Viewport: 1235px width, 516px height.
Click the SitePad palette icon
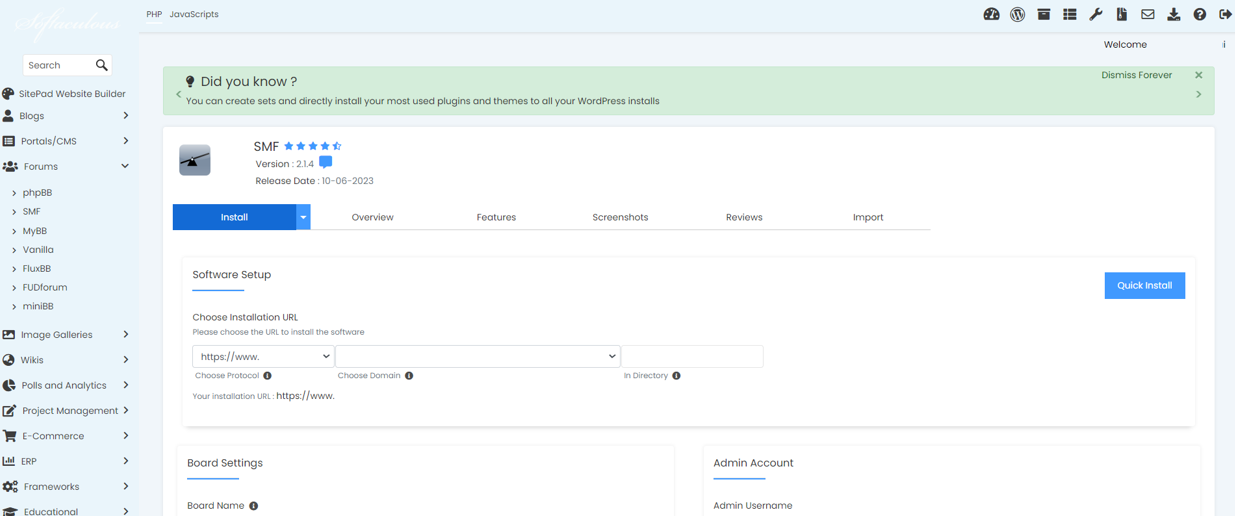click(x=8, y=94)
